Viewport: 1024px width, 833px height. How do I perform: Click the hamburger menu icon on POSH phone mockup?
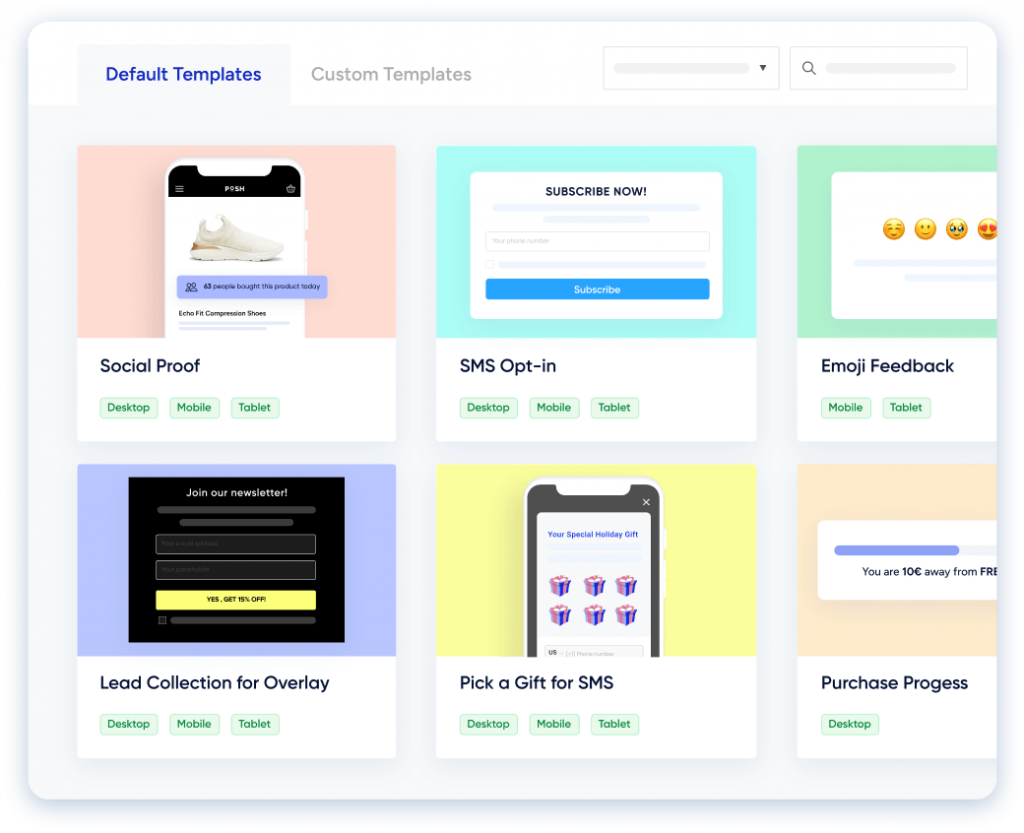click(179, 189)
